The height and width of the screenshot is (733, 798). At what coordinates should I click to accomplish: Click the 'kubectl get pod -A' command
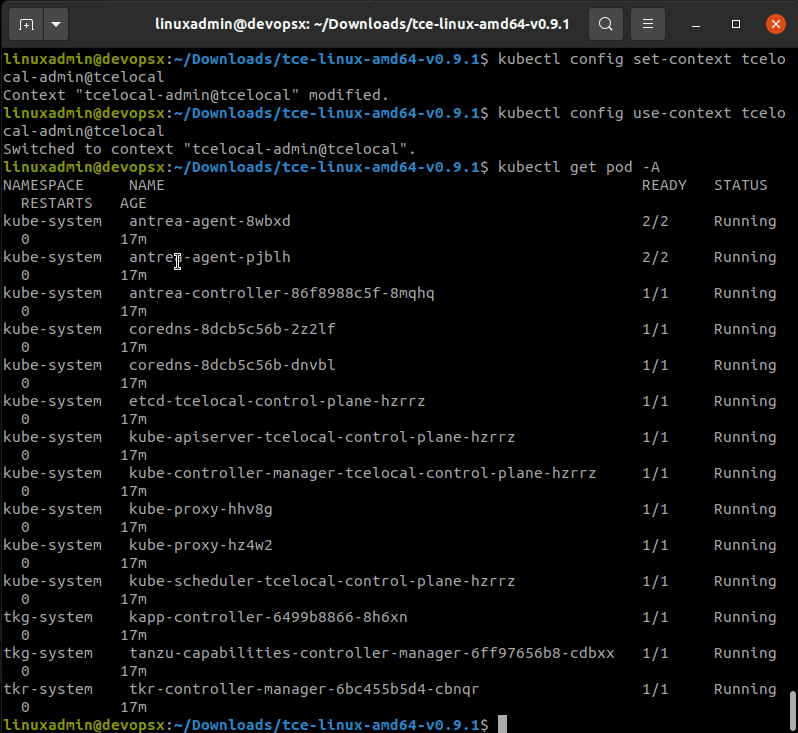[579, 167]
